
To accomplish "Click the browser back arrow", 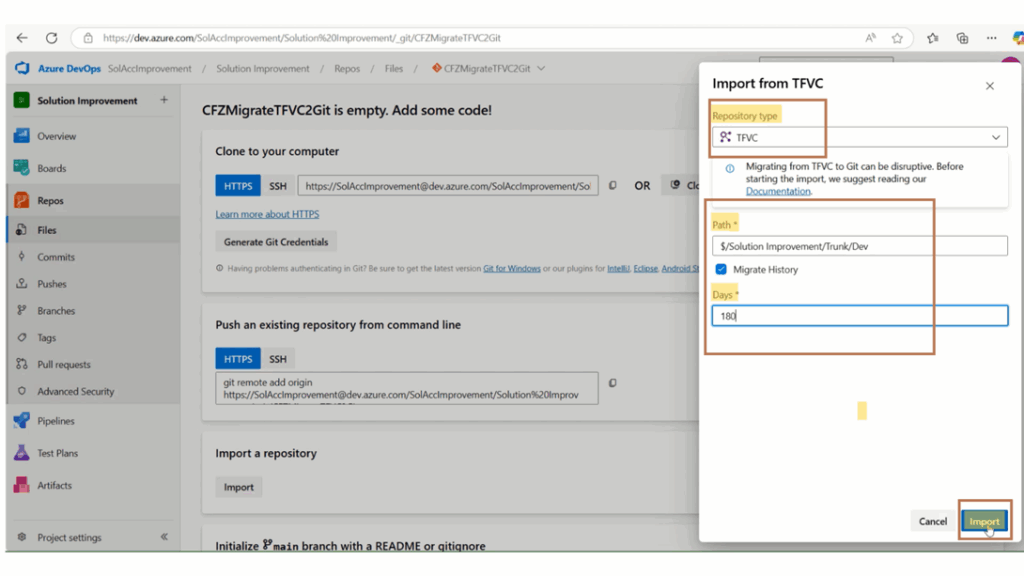I will tap(22, 38).
